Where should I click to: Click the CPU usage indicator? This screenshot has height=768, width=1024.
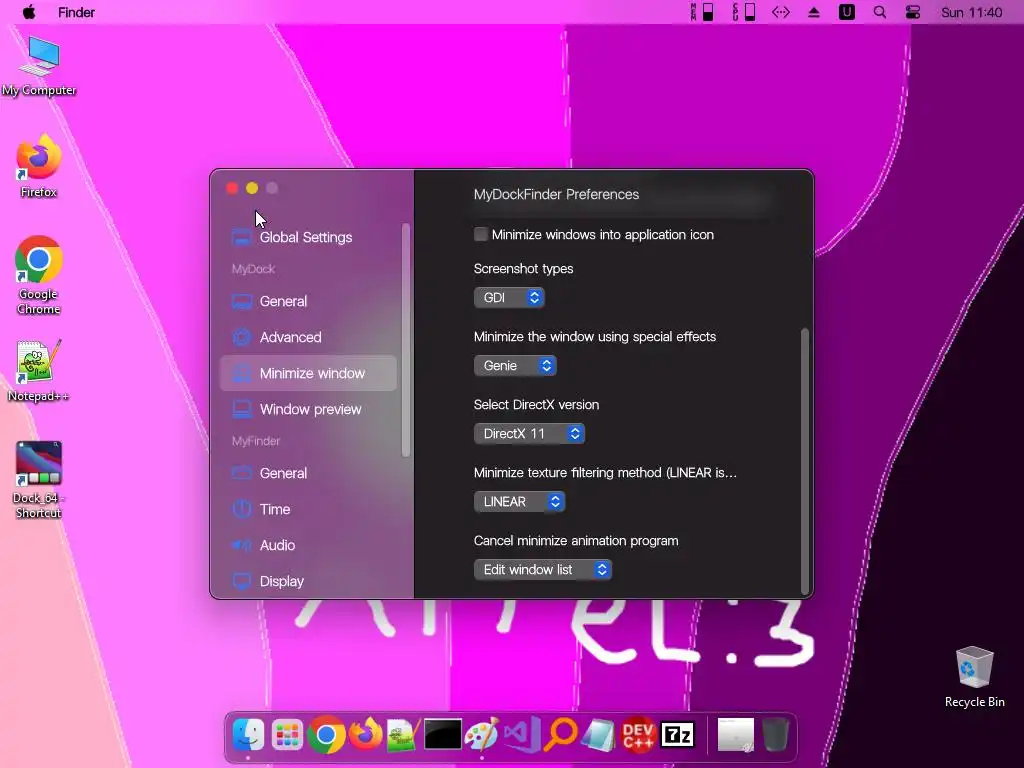pyautogui.click(x=744, y=12)
